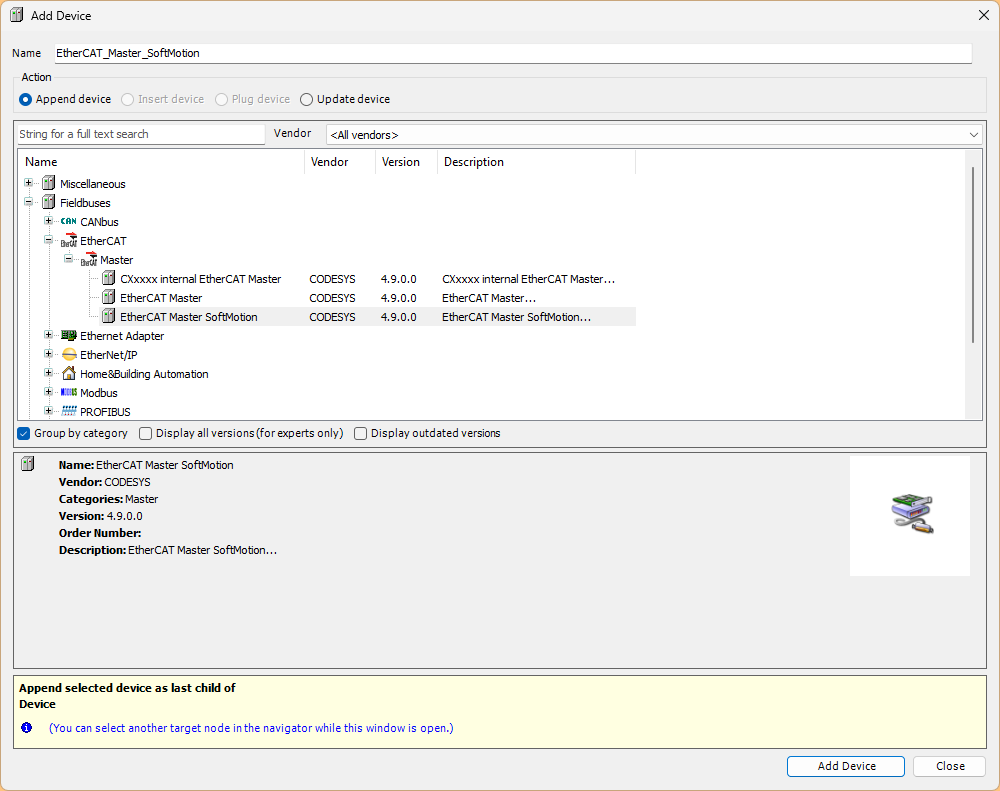Click the device preview image thumbnail
This screenshot has width=1000, height=791.
910,515
